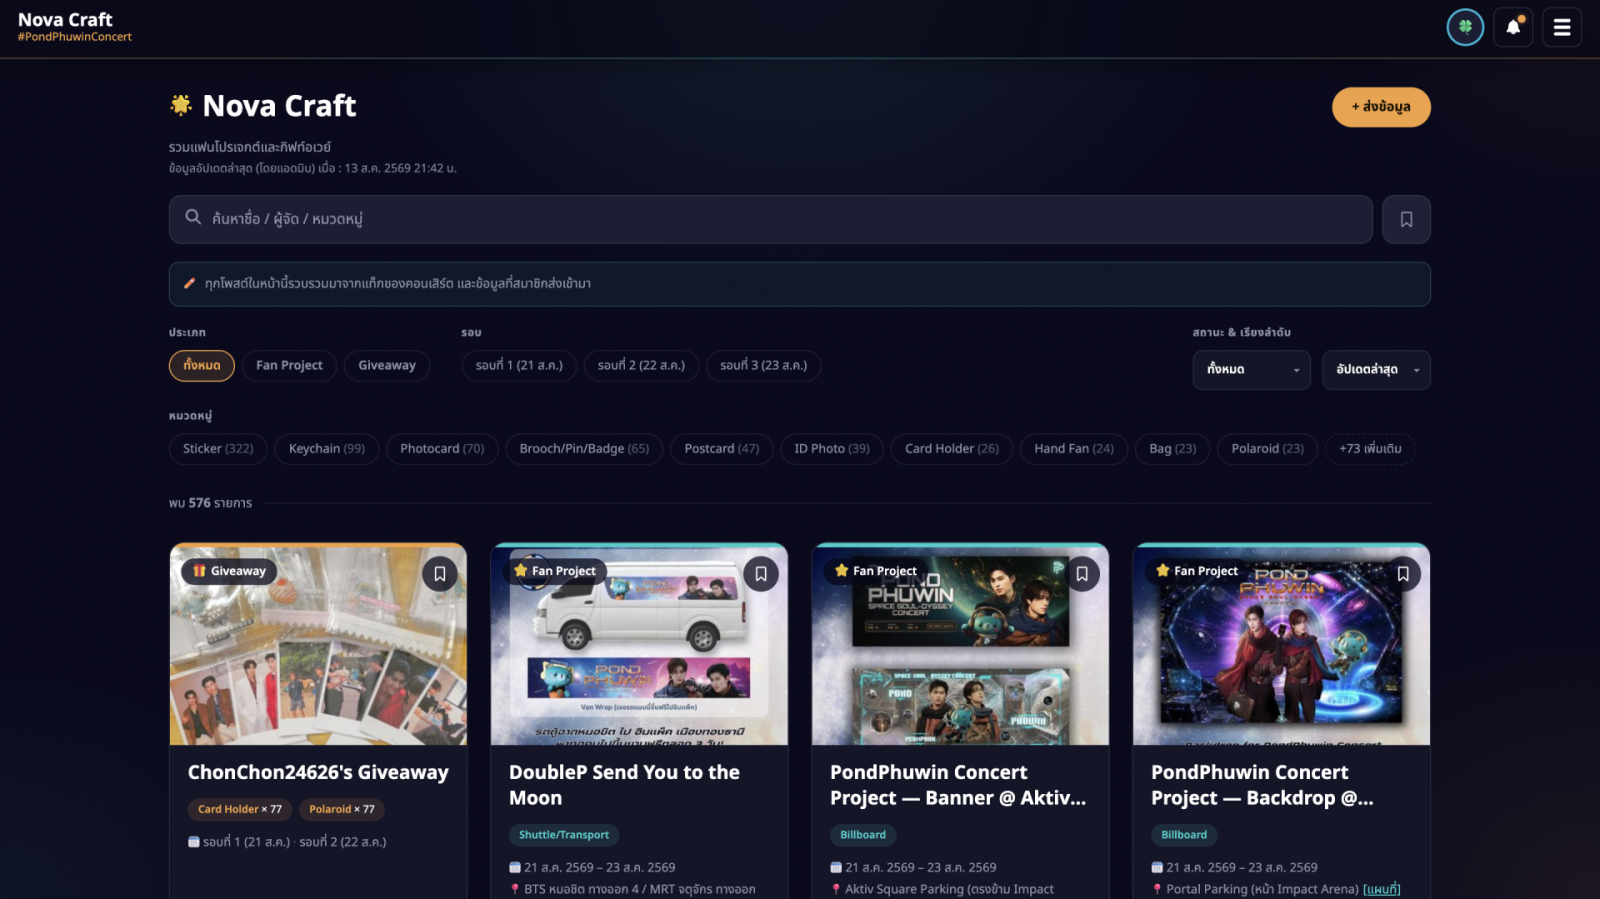Open the ทั้งหมด status dropdown
This screenshot has height=899, width=1600.
[x=1251, y=370]
